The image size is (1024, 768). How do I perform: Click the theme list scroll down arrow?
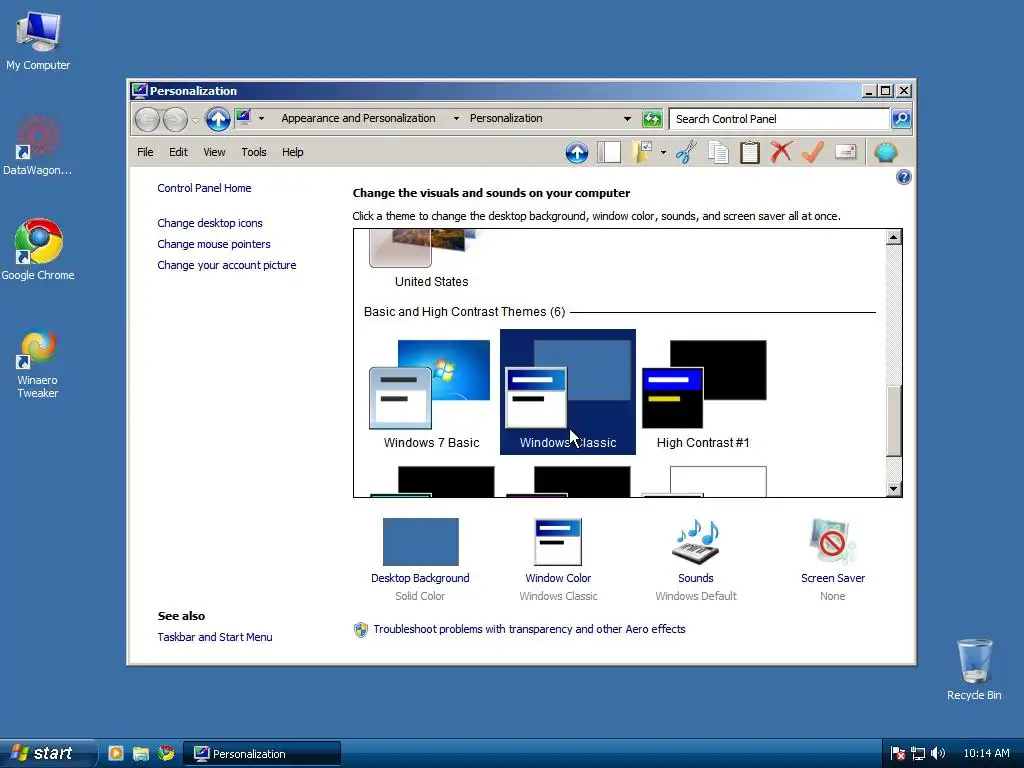coord(894,488)
